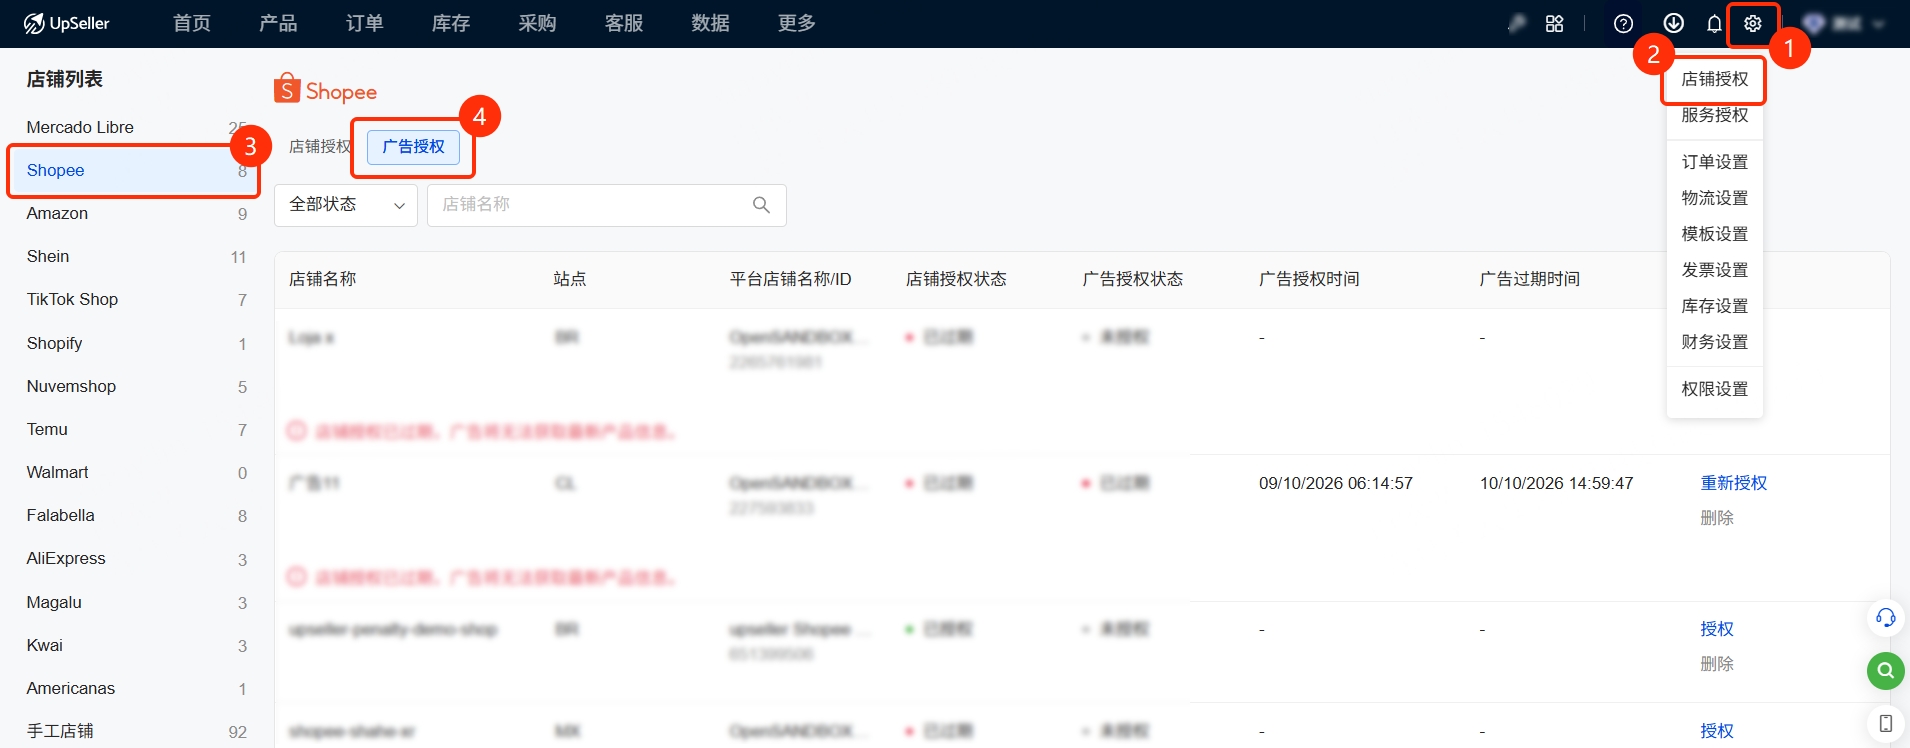The width and height of the screenshot is (1910, 748).
Task: Open the 客服 menu
Action: [x=624, y=23]
